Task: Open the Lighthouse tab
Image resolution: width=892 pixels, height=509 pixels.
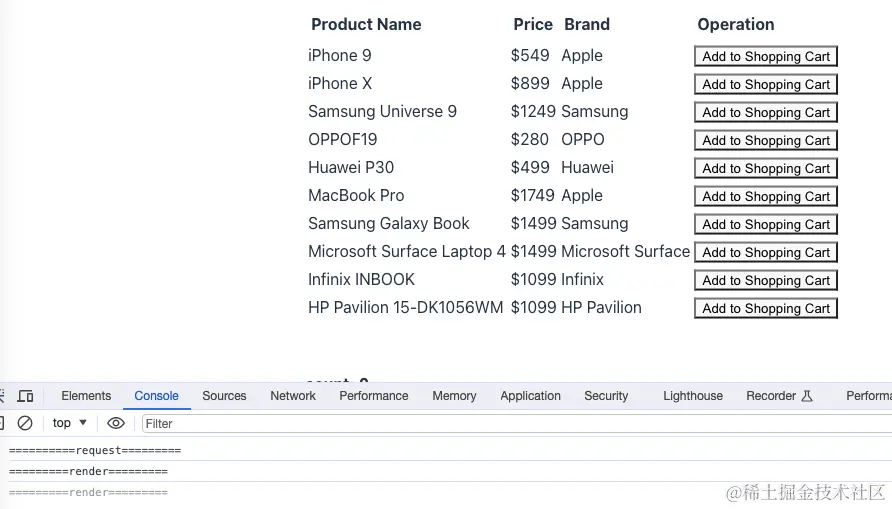Action: tap(693, 396)
